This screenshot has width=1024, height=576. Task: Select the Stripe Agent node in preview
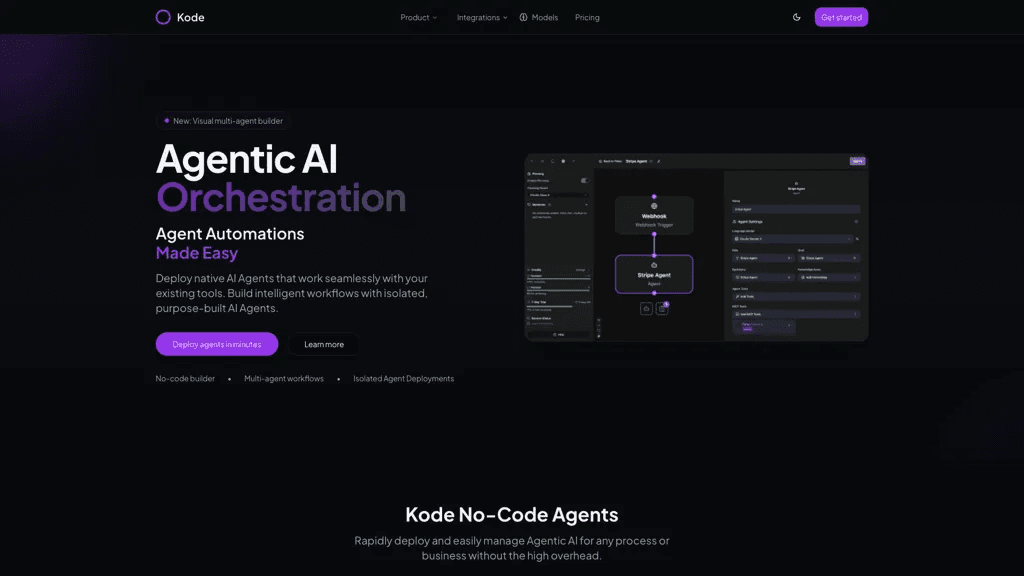click(x=654, y=274)
